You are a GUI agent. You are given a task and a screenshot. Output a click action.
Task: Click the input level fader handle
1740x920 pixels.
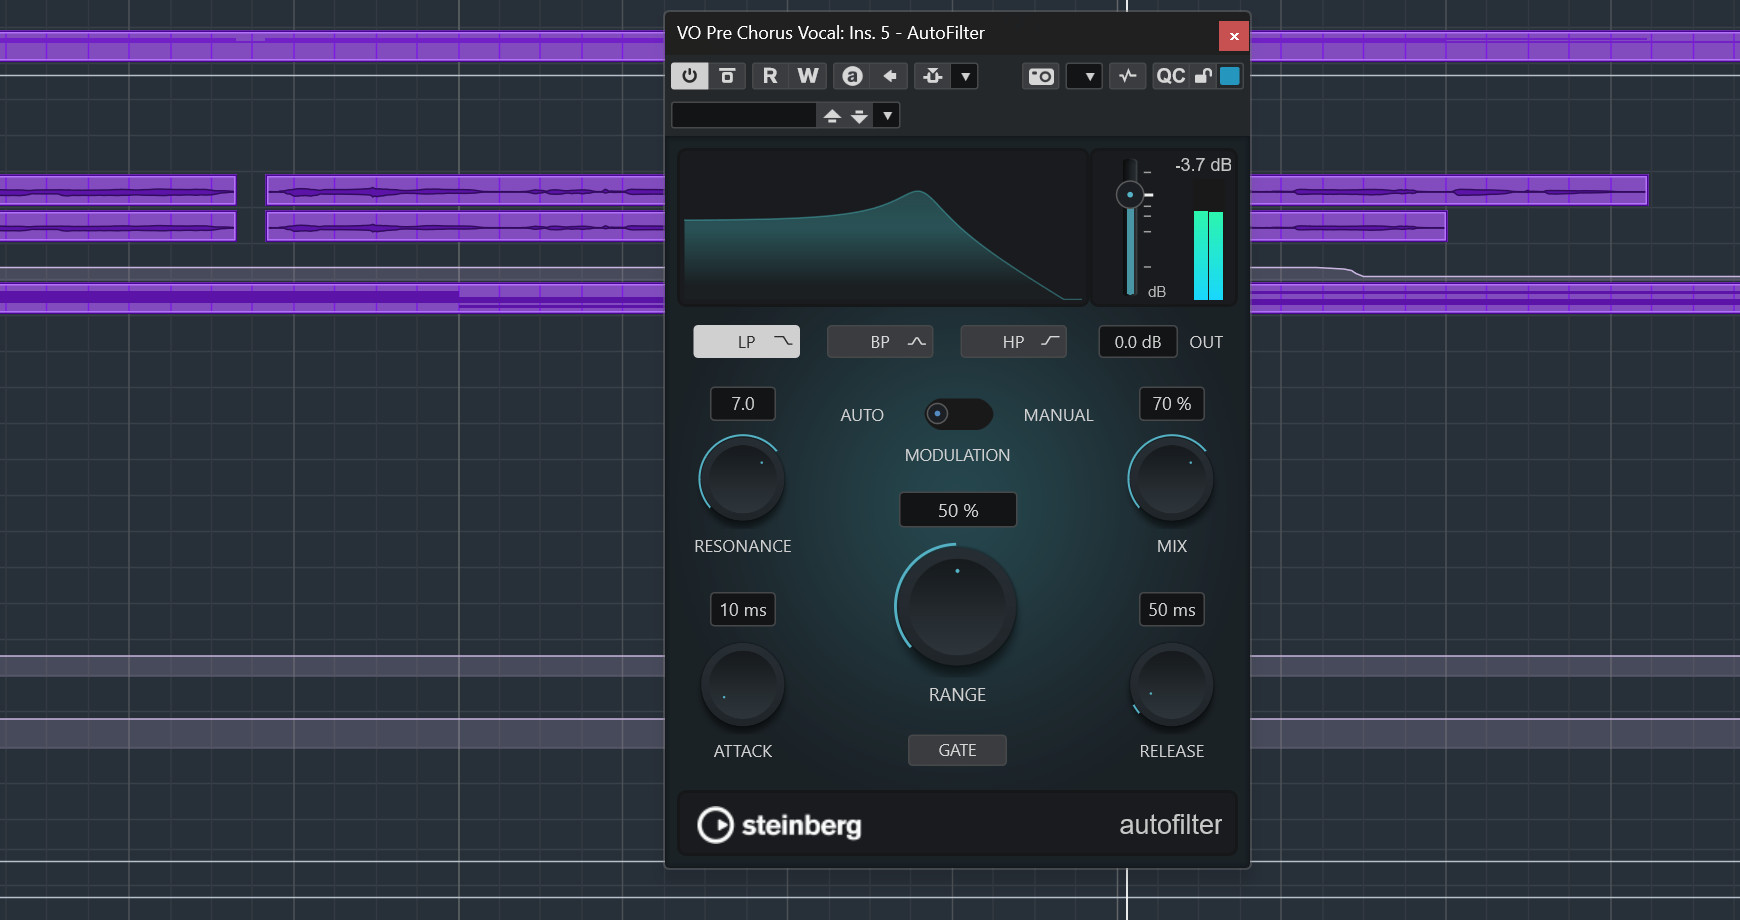pyautogui.click(x=1130, y=194)
